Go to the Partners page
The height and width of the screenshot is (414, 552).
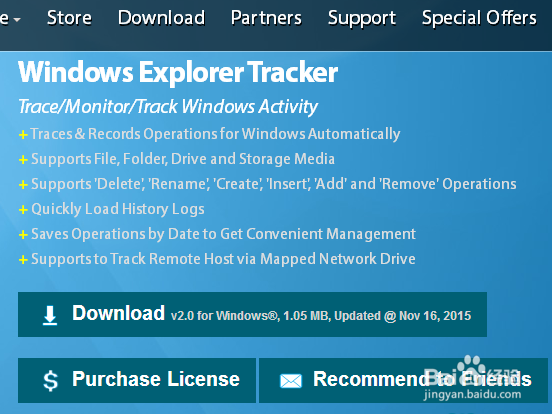coord(266,18)
